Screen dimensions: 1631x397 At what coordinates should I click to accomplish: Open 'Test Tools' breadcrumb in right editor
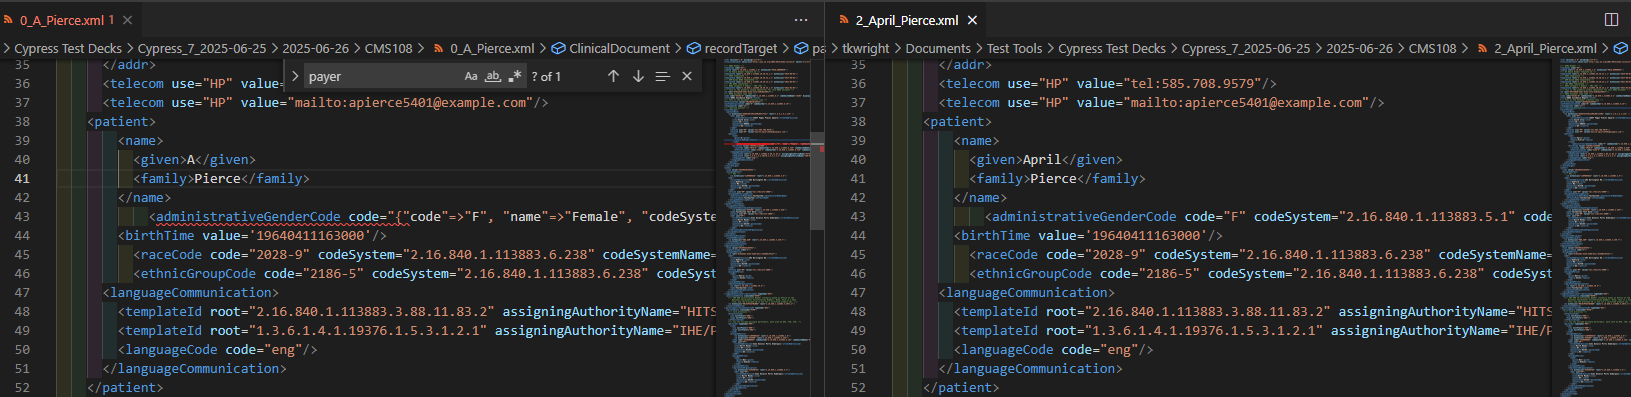coord(1014,48)
